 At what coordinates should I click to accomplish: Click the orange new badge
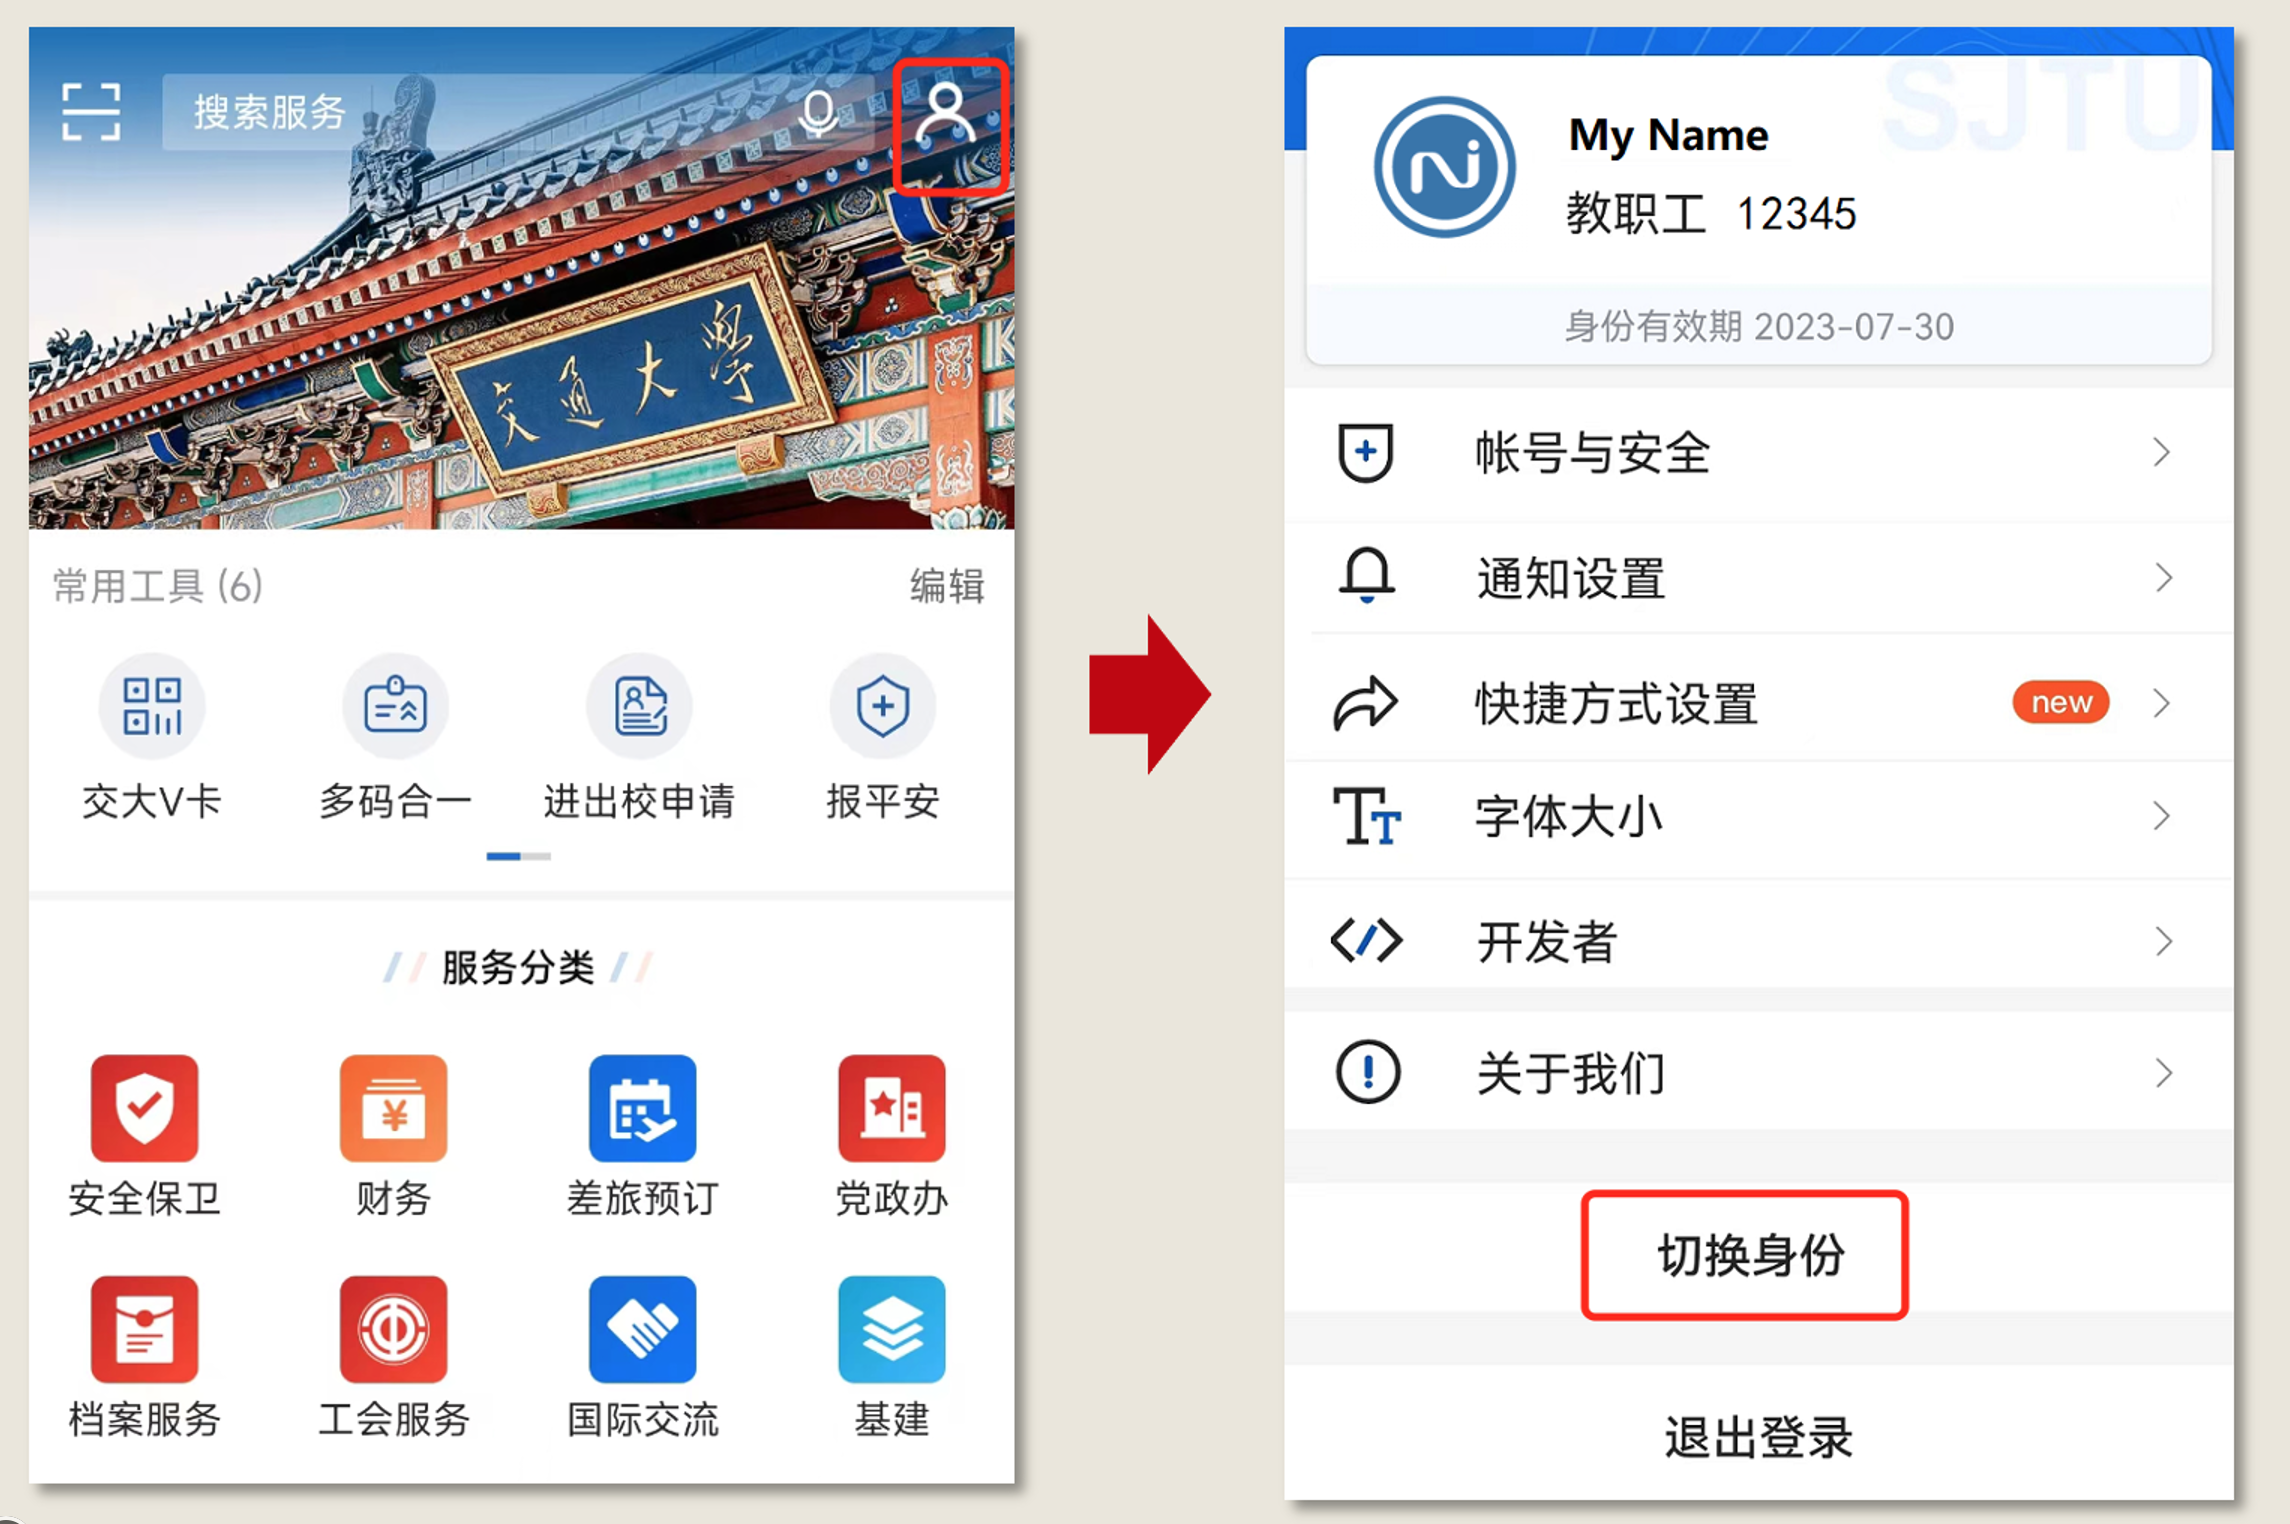pos(2061,702)
